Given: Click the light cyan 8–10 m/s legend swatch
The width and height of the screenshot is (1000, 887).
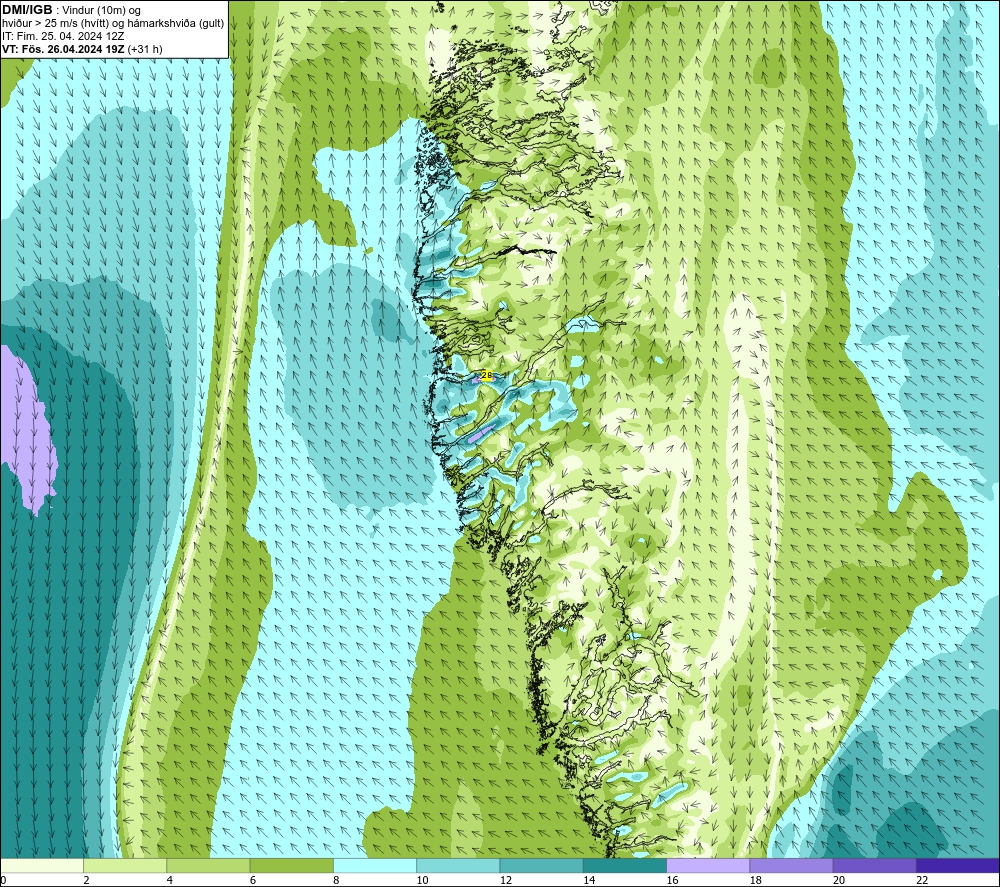Looking at the screenshot, I should pos(375,865).
